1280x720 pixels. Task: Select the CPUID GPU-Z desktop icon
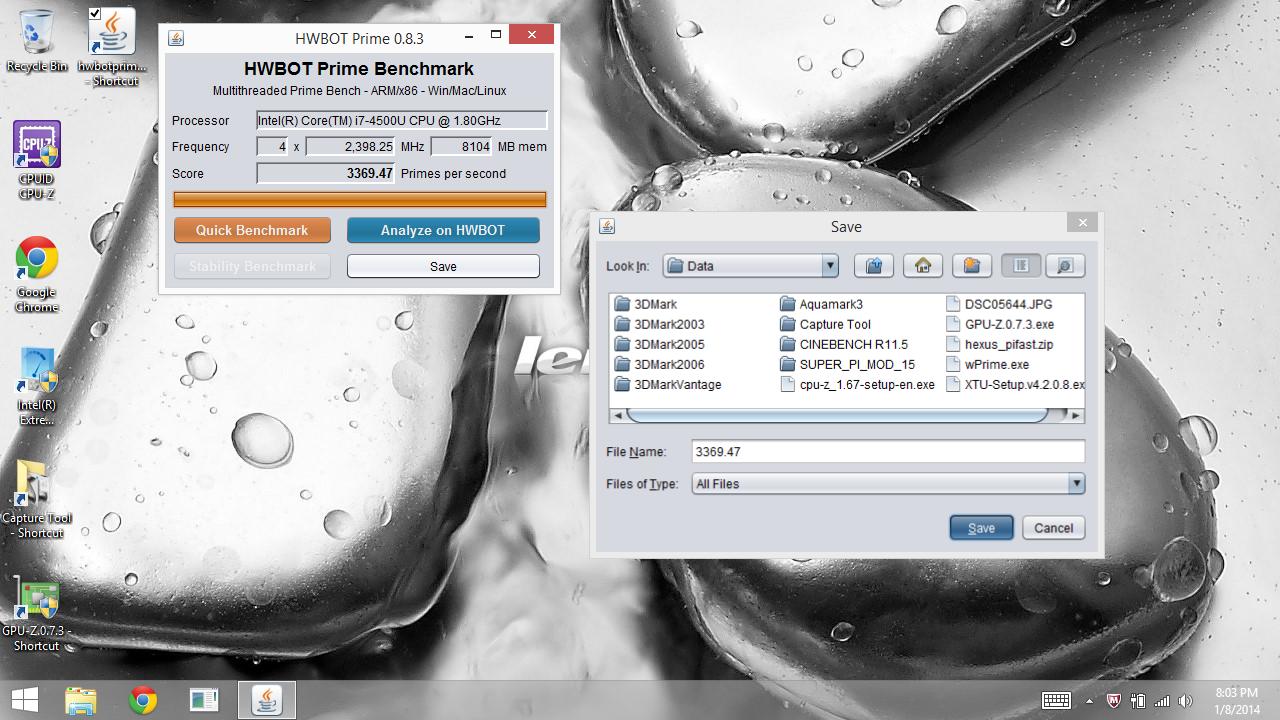(37, 160)
